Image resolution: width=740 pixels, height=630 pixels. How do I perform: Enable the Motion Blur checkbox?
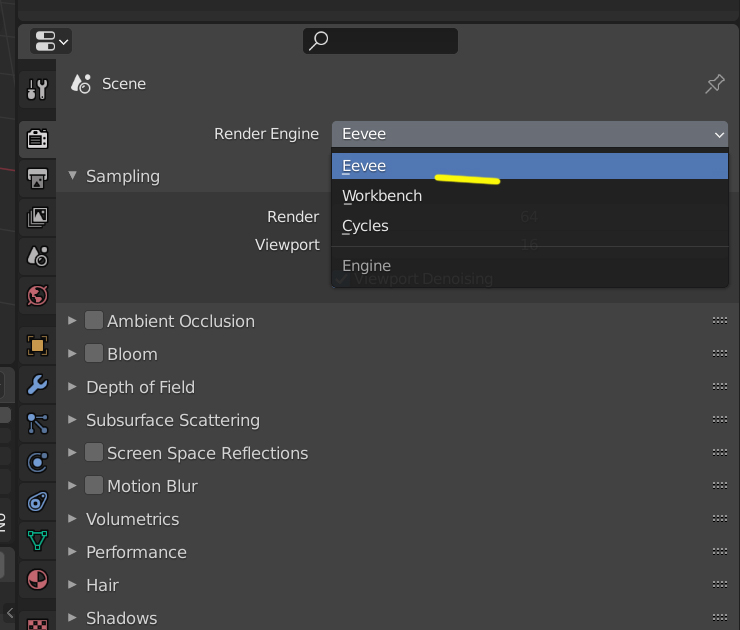coord(94,486)
